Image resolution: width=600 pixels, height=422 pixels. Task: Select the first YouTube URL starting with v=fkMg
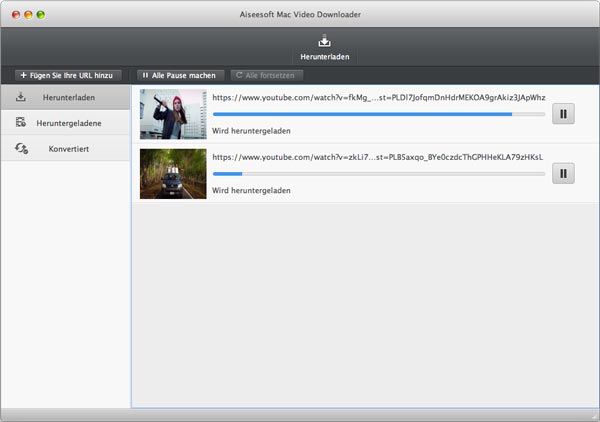(378, 98)
